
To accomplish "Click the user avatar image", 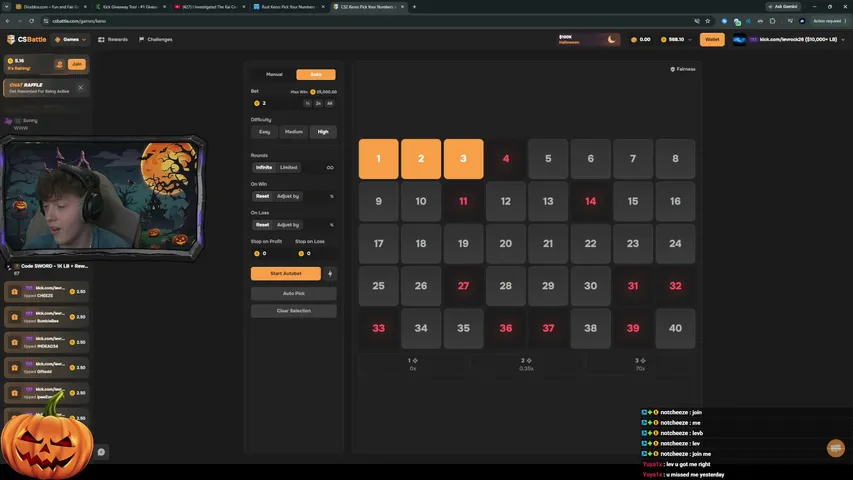I will pos(739,39).
